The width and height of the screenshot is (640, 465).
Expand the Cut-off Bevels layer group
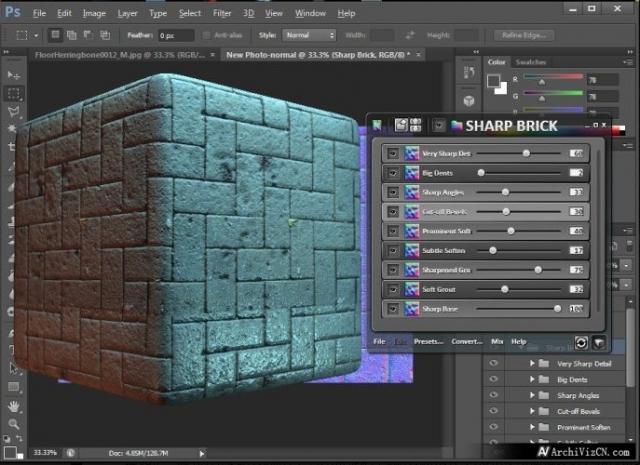click(533, 412)
